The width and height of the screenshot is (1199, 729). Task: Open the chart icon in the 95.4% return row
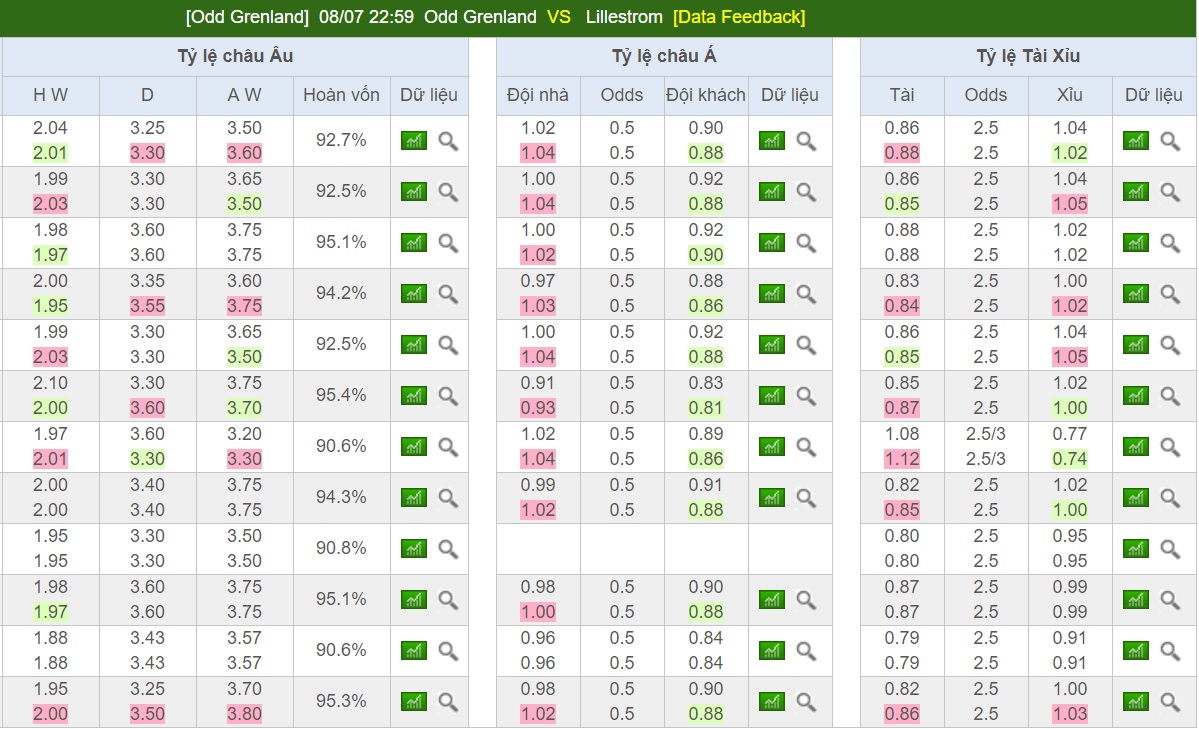pyautogui.click(x=414, y=395)
